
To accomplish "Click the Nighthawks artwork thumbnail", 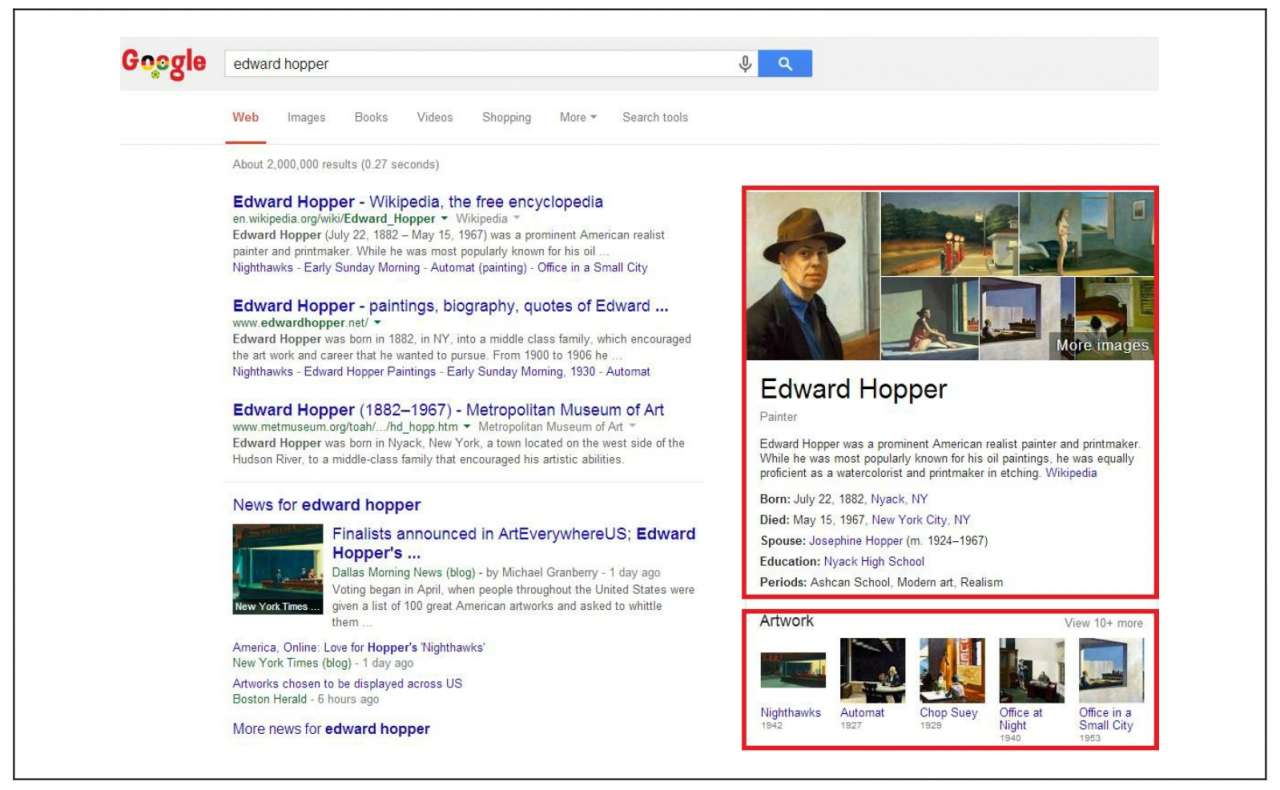I will [793, 670].
